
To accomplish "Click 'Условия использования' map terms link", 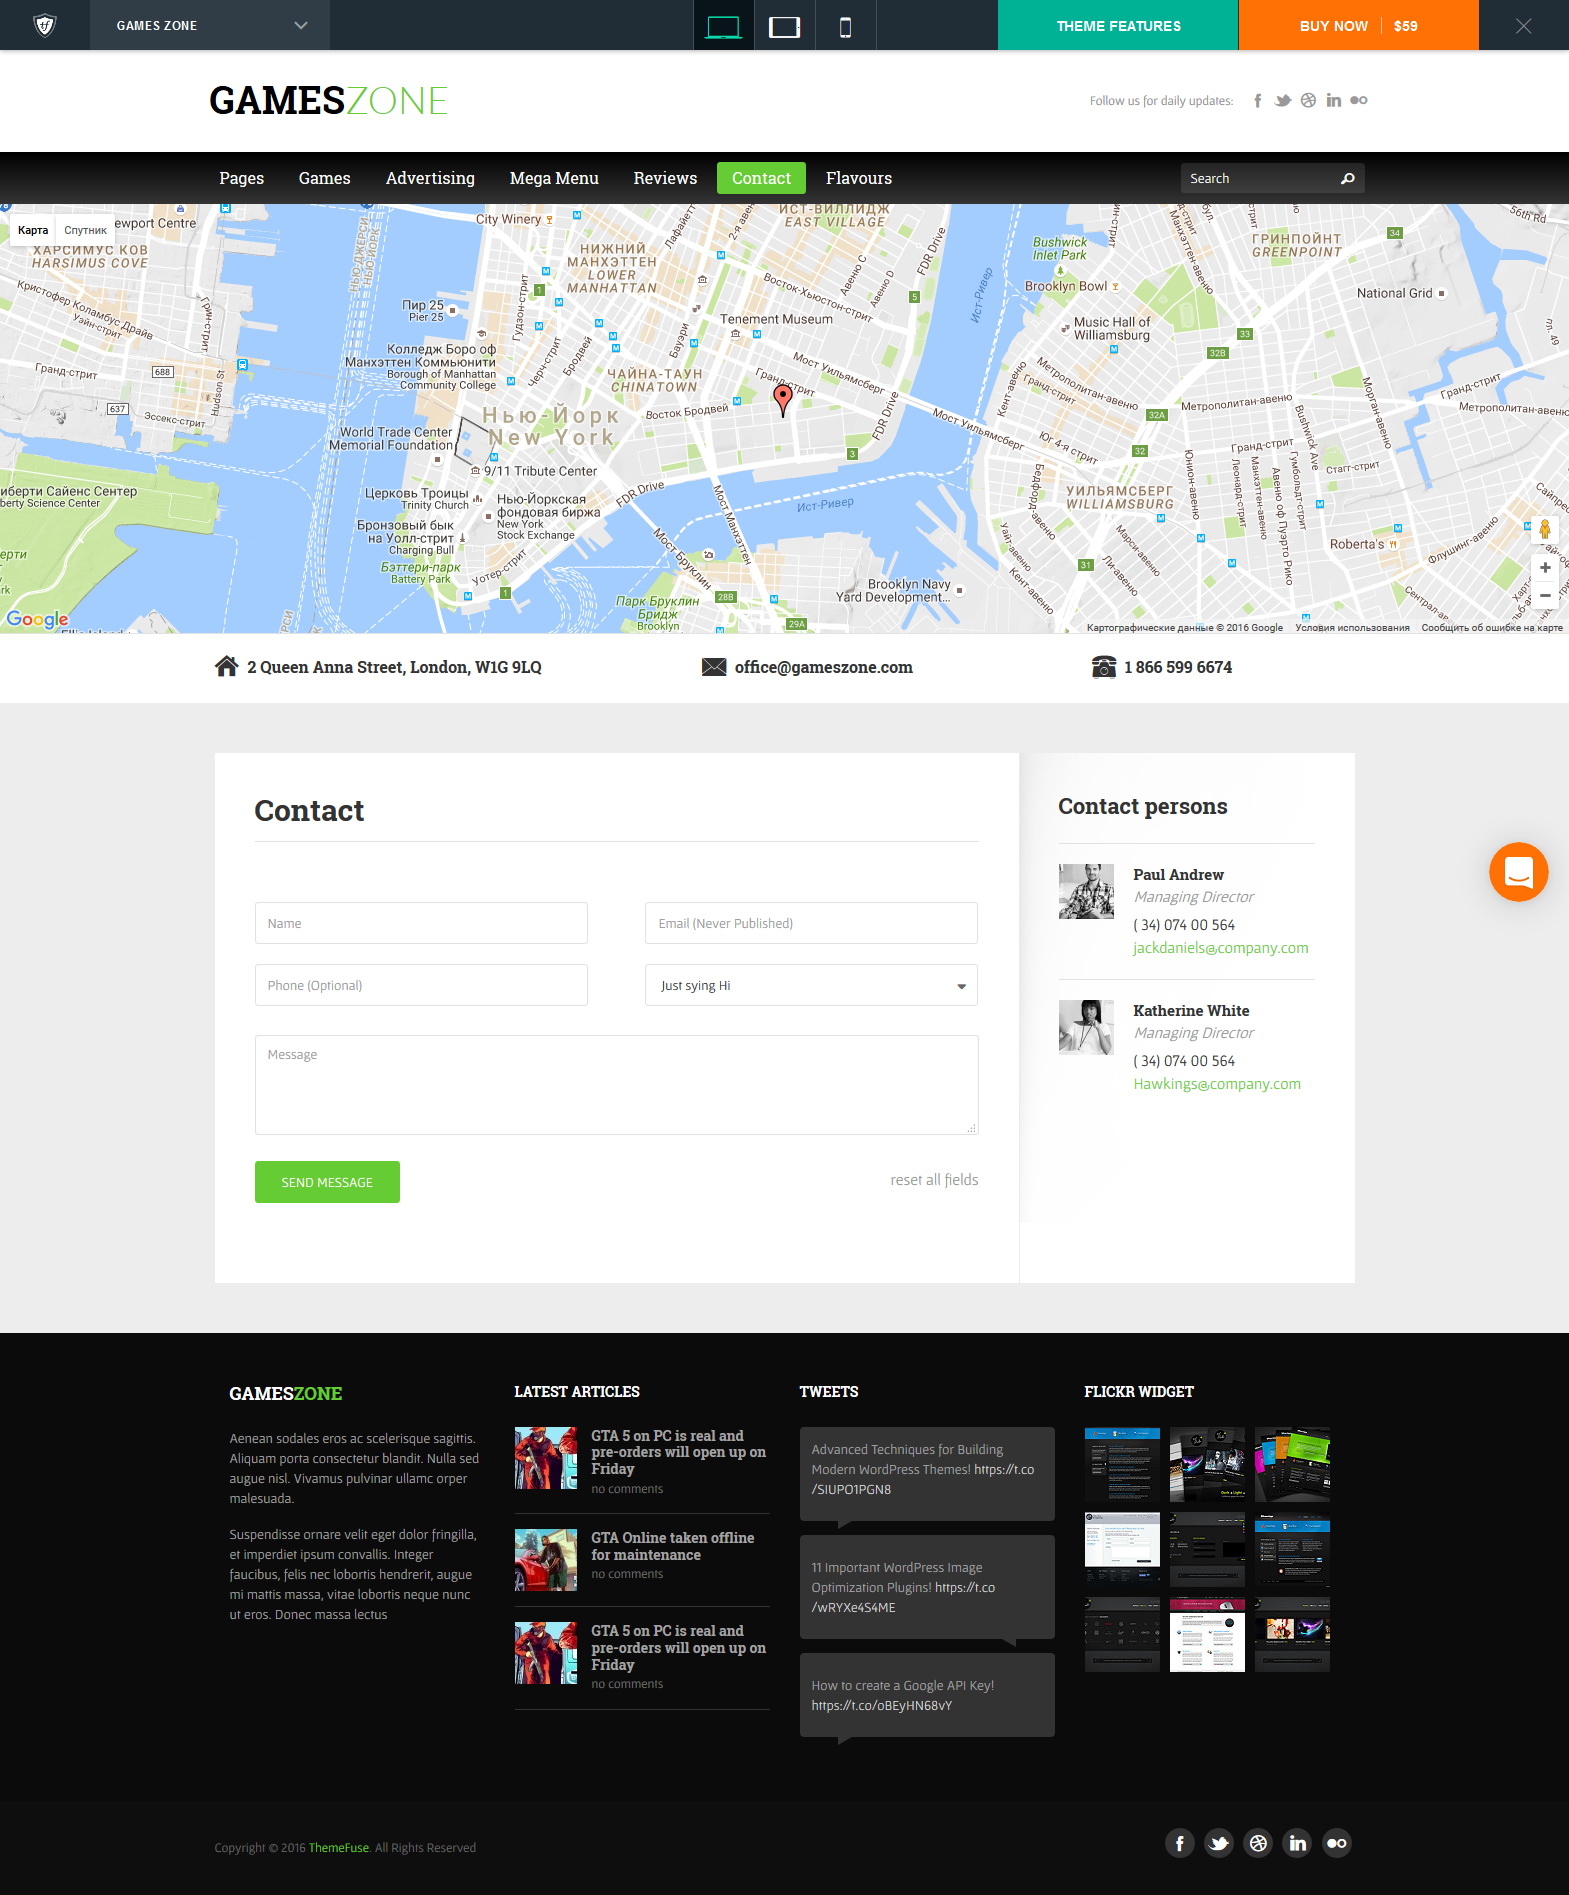I will (1352, 628).
